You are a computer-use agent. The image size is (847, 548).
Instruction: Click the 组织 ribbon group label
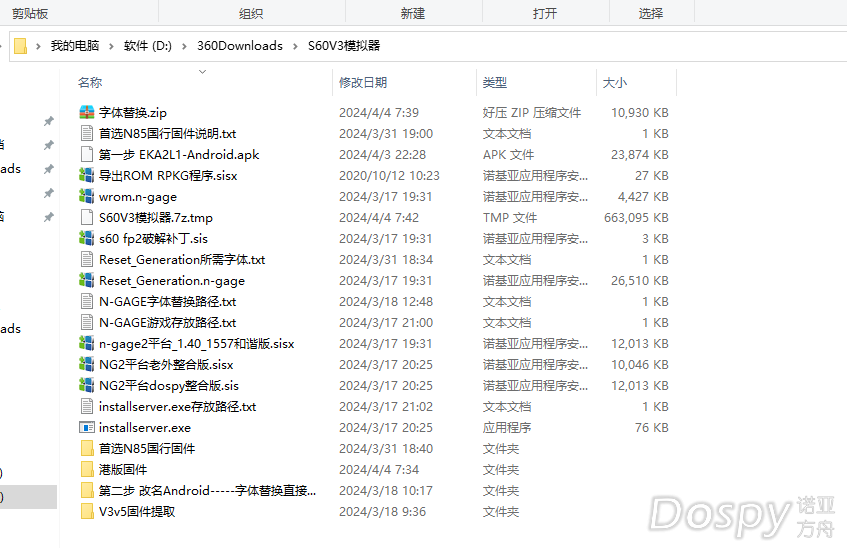coord(251,14)
